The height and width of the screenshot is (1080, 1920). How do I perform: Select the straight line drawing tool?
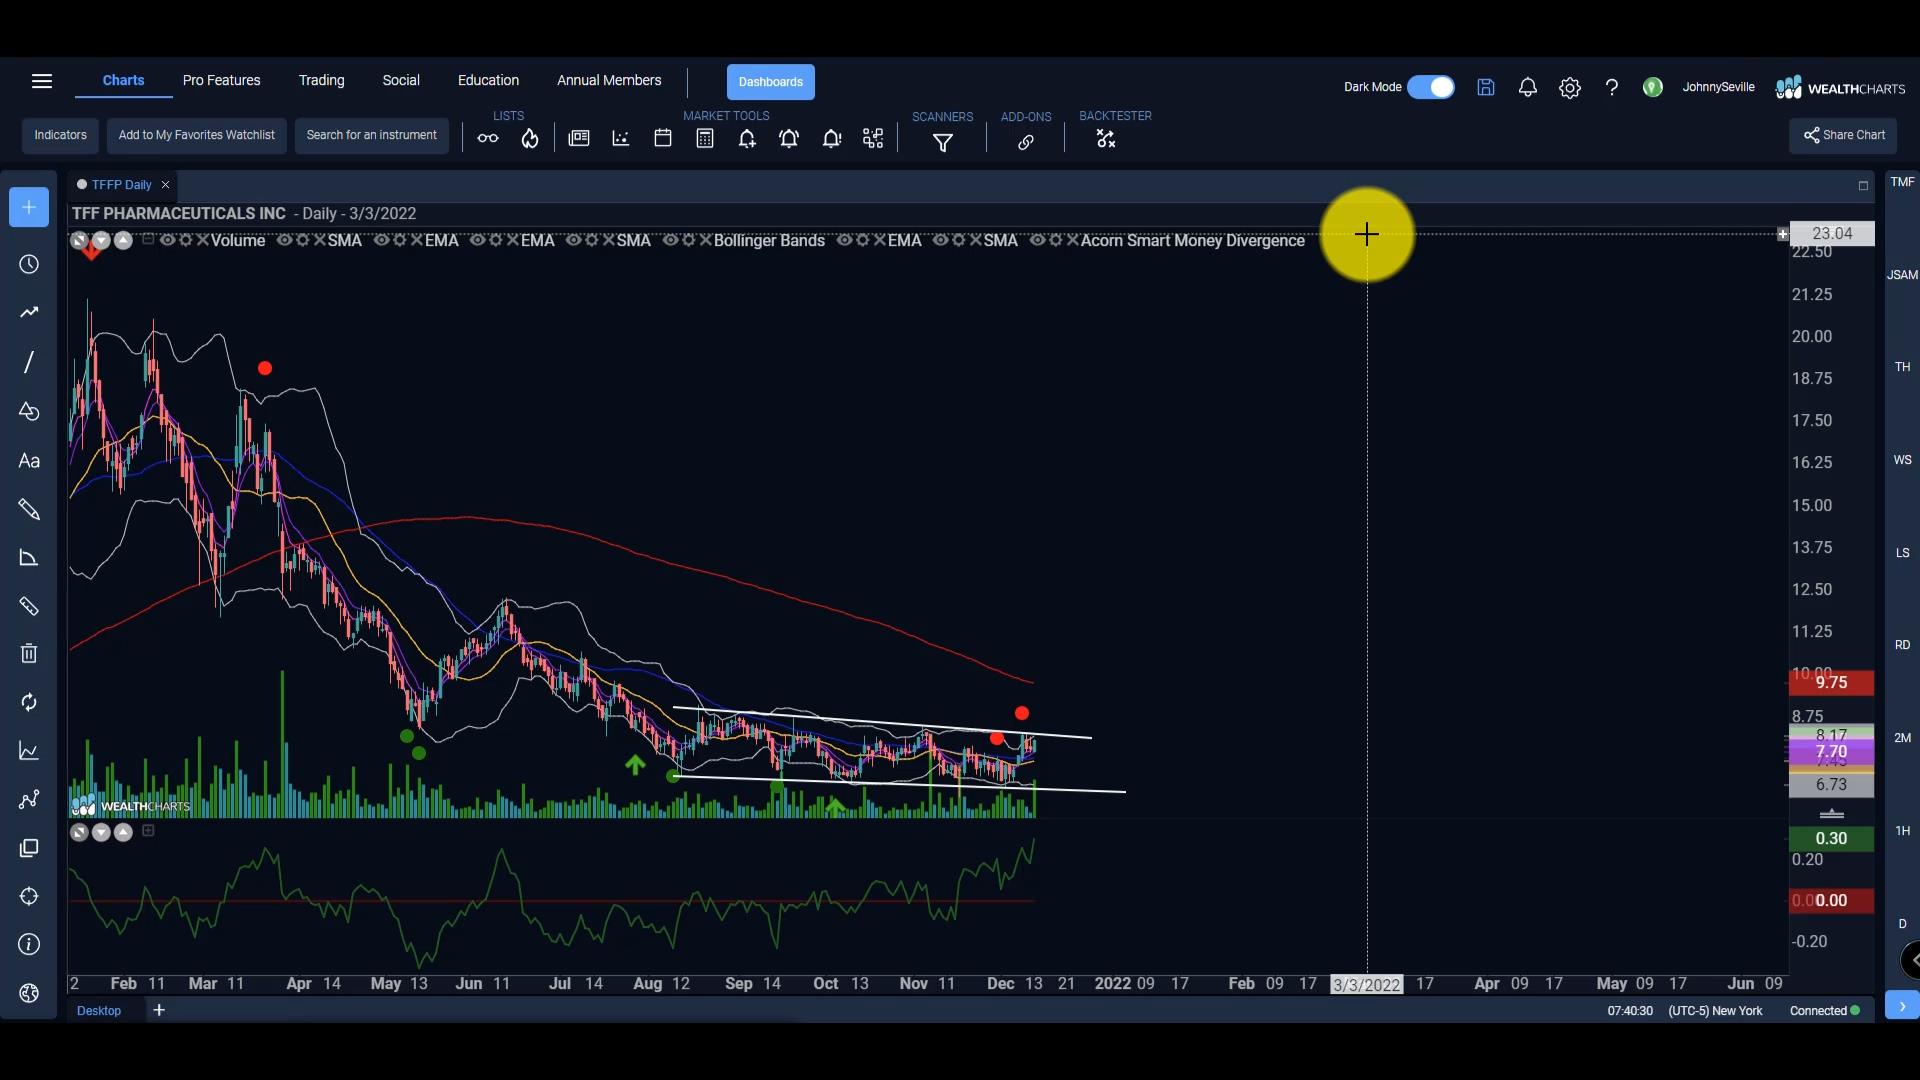coord(29,361)
